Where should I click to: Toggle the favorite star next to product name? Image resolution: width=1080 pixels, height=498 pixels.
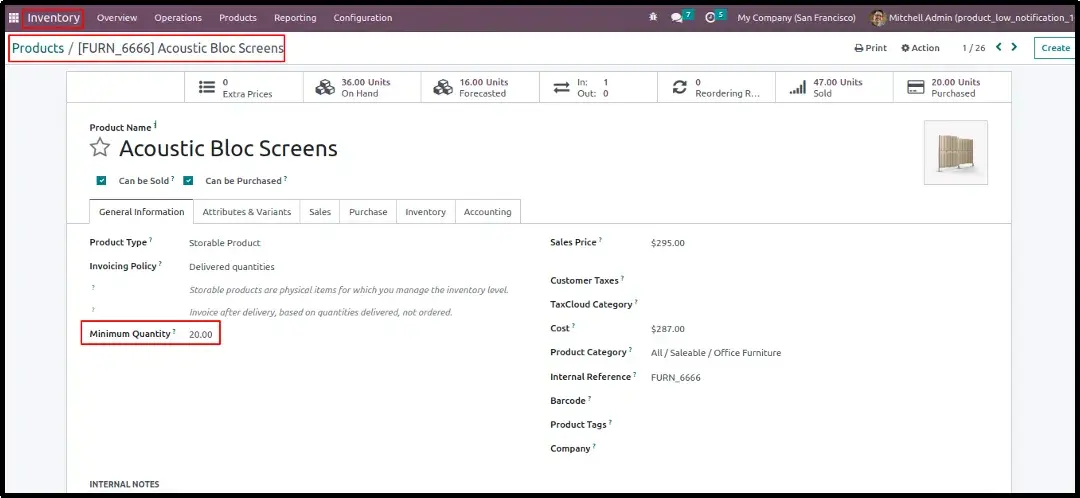[100, 147]
